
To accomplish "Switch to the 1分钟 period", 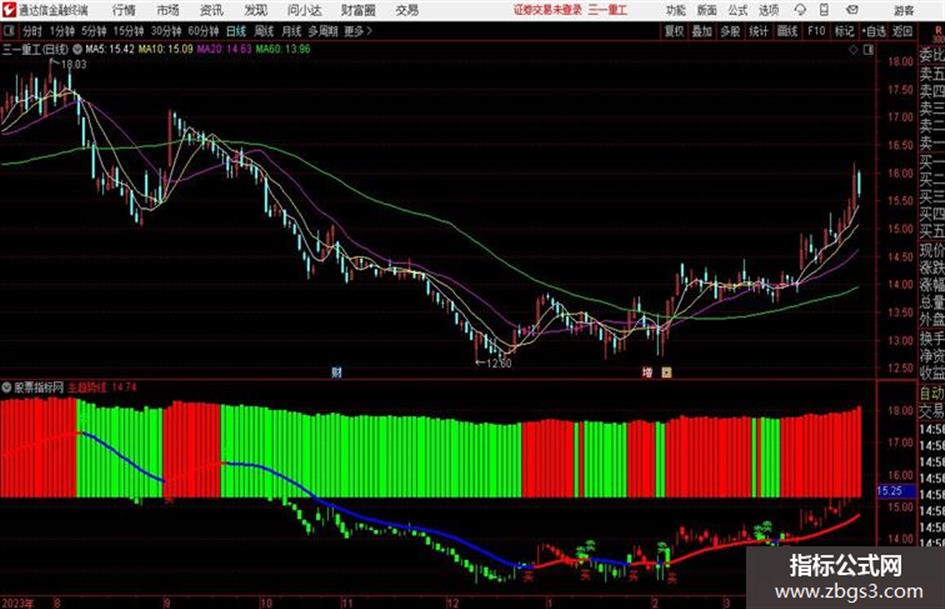I will [62, 31].
